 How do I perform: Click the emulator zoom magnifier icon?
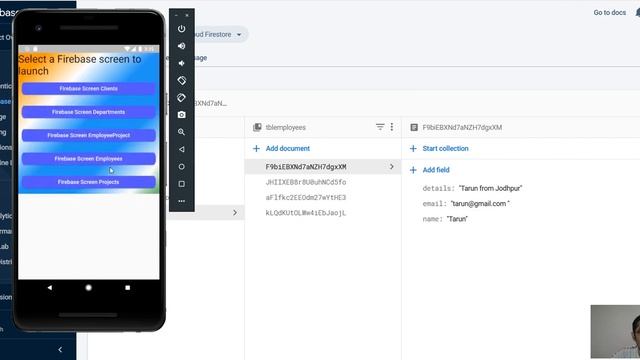[x=182, y=132]
